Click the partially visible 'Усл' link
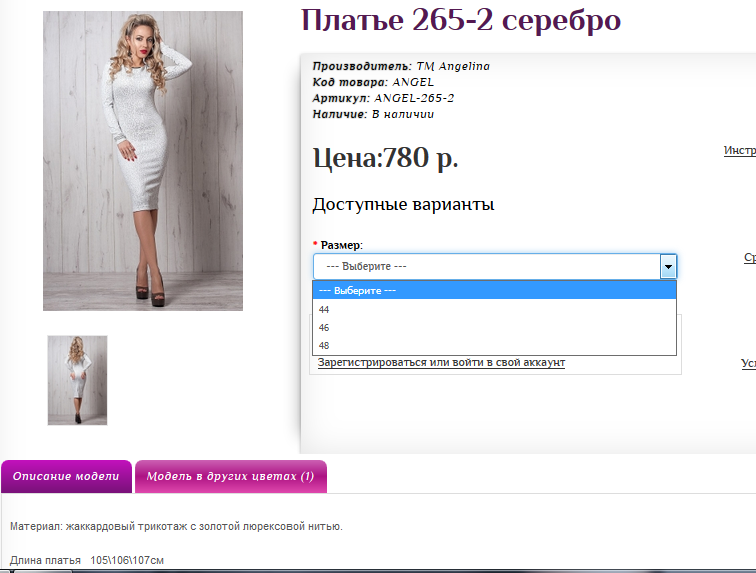This screenshot has height=573, width=756. pos(747,364)
